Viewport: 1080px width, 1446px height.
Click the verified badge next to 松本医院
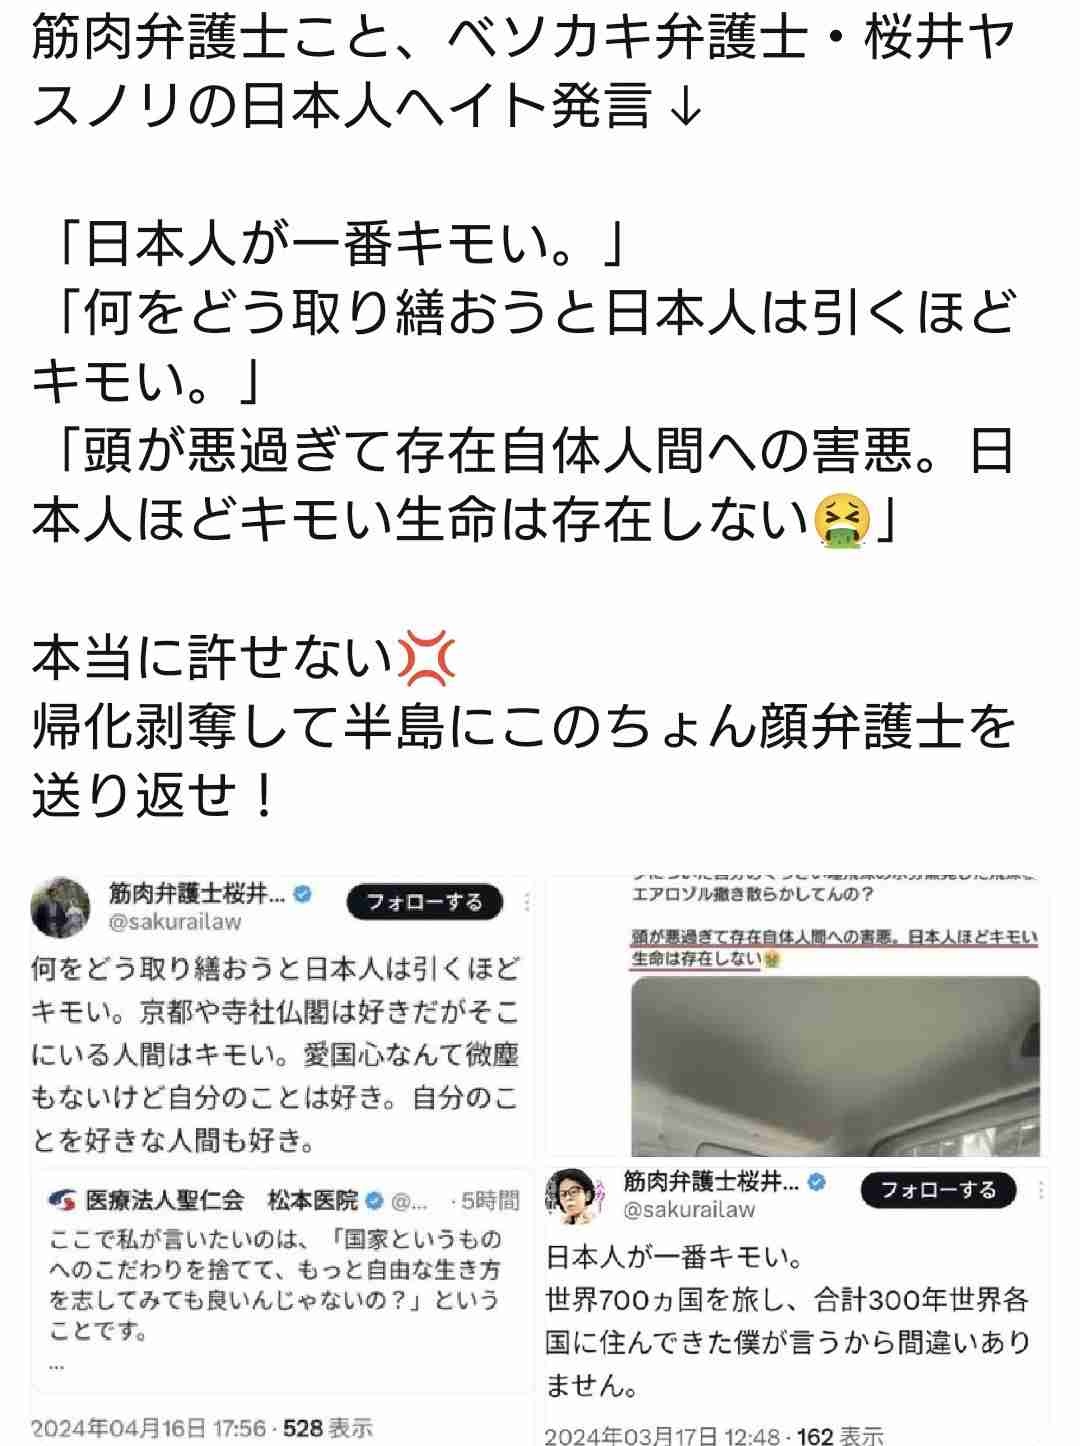pos(376,1199)
